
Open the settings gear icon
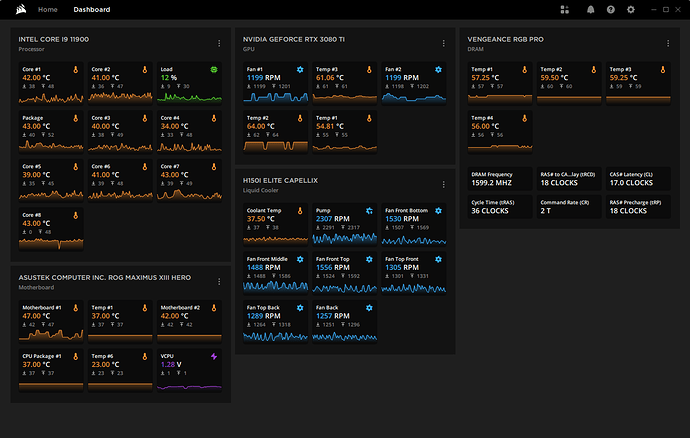coord(631,10)
